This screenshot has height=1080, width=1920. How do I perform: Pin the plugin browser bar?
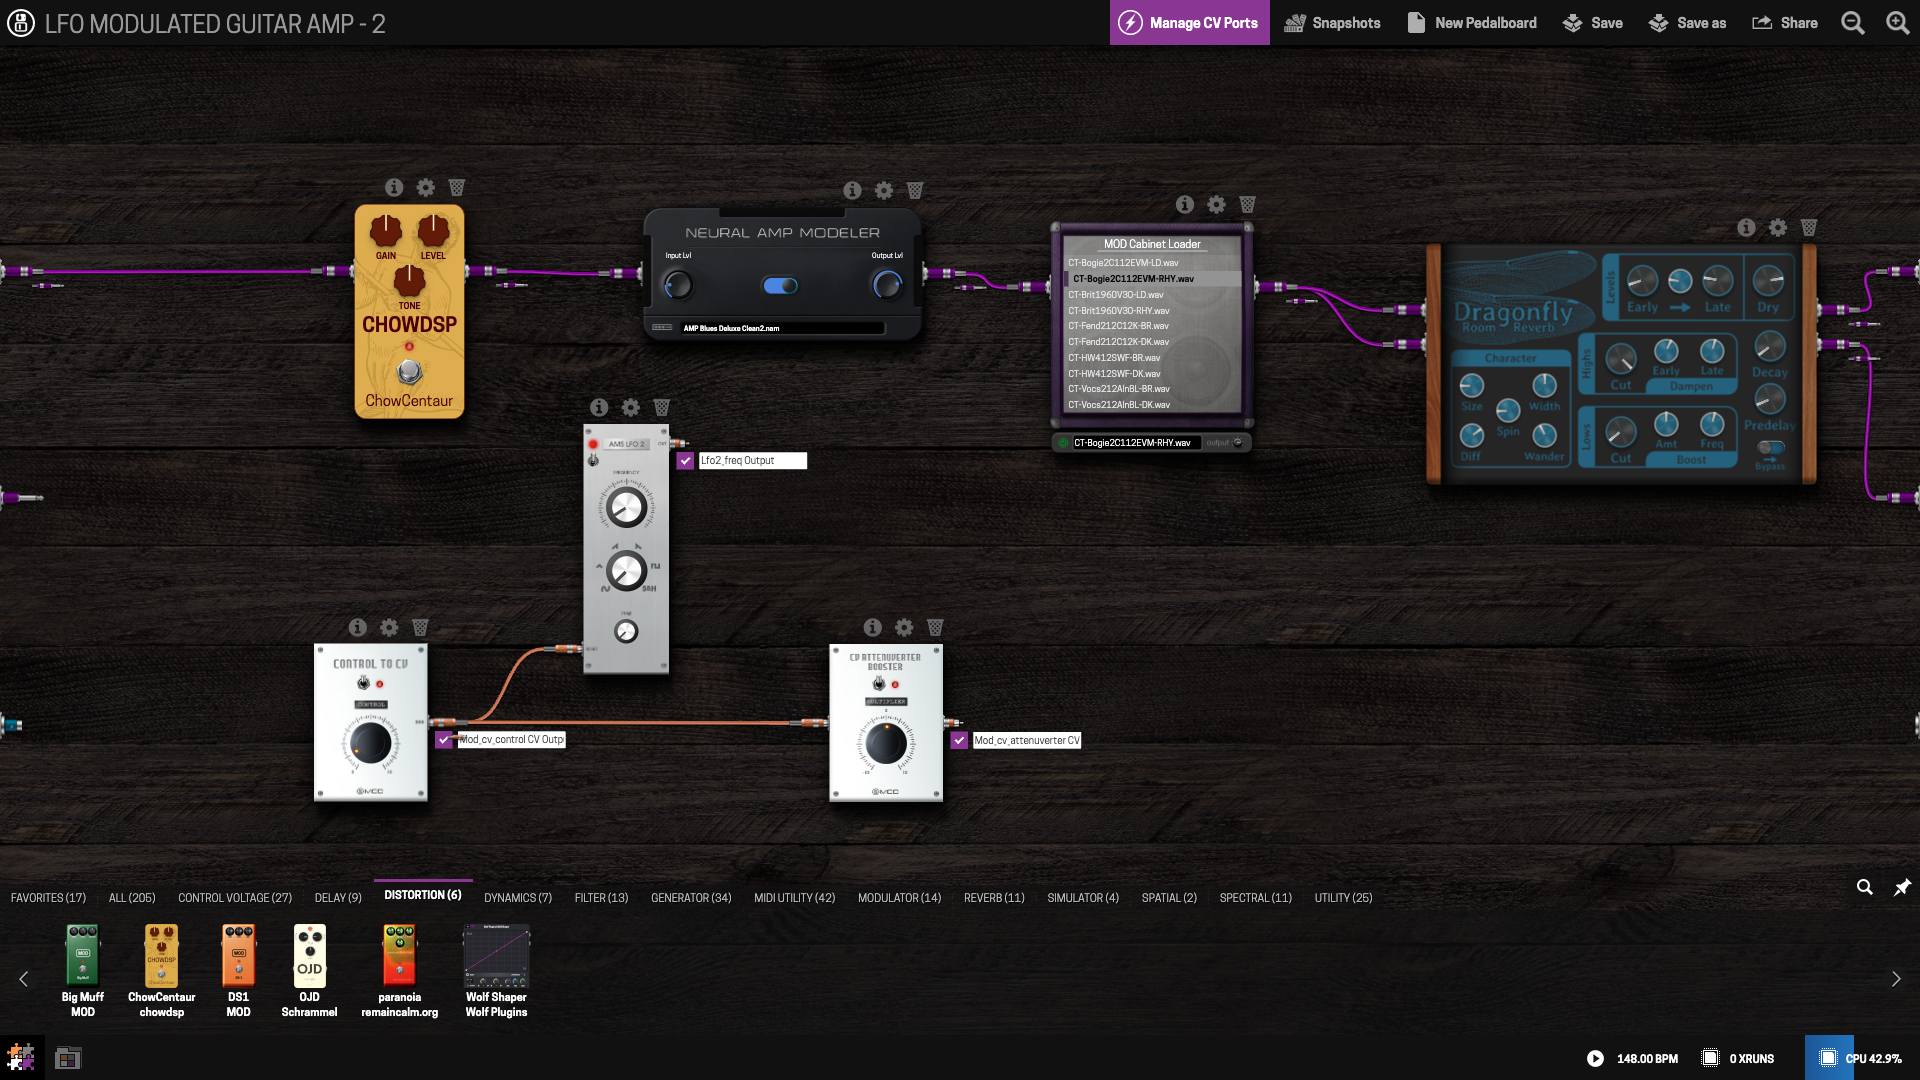(x=1902, y=887)
